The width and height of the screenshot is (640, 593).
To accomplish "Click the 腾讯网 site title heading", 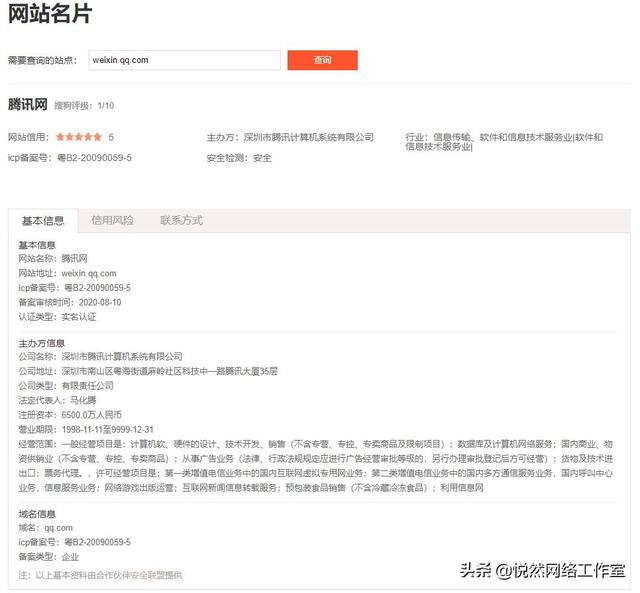I will [28, 104].
